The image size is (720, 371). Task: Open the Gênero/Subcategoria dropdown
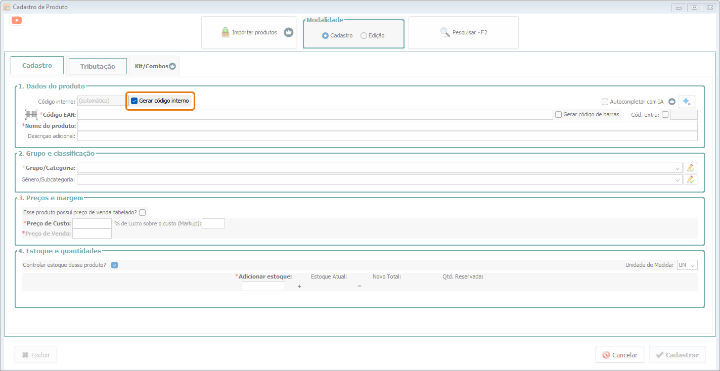click(x=678, y=180)
